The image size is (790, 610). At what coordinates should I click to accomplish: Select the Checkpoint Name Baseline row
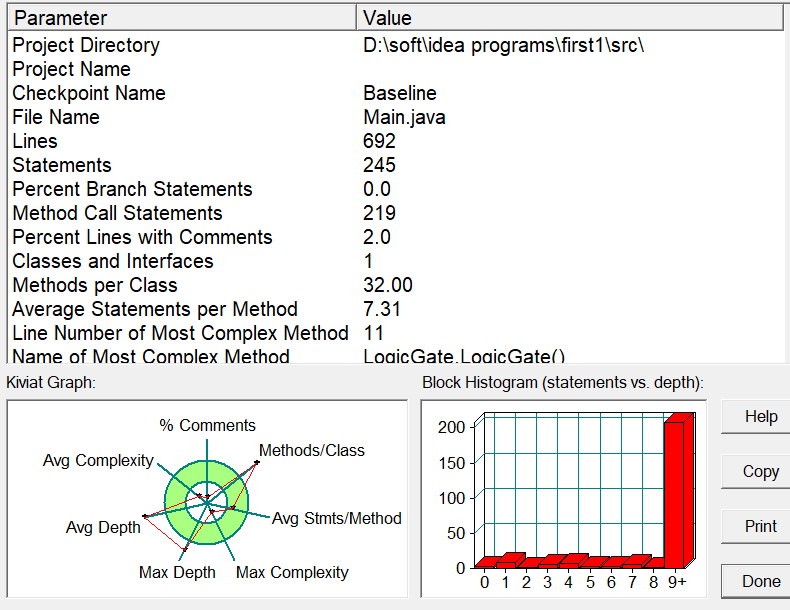(396, 93)
